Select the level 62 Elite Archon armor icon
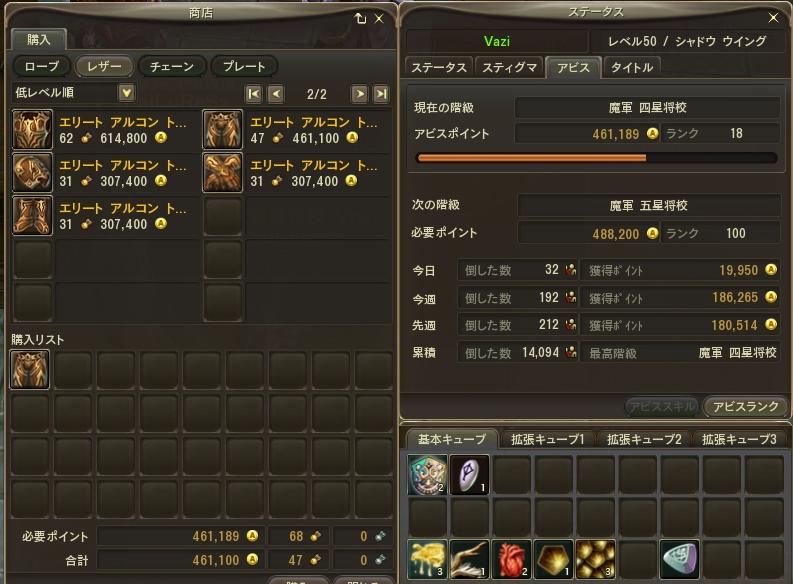Viewport: 793px width, 584px height. pyautogui.click(x=32, y=130)
